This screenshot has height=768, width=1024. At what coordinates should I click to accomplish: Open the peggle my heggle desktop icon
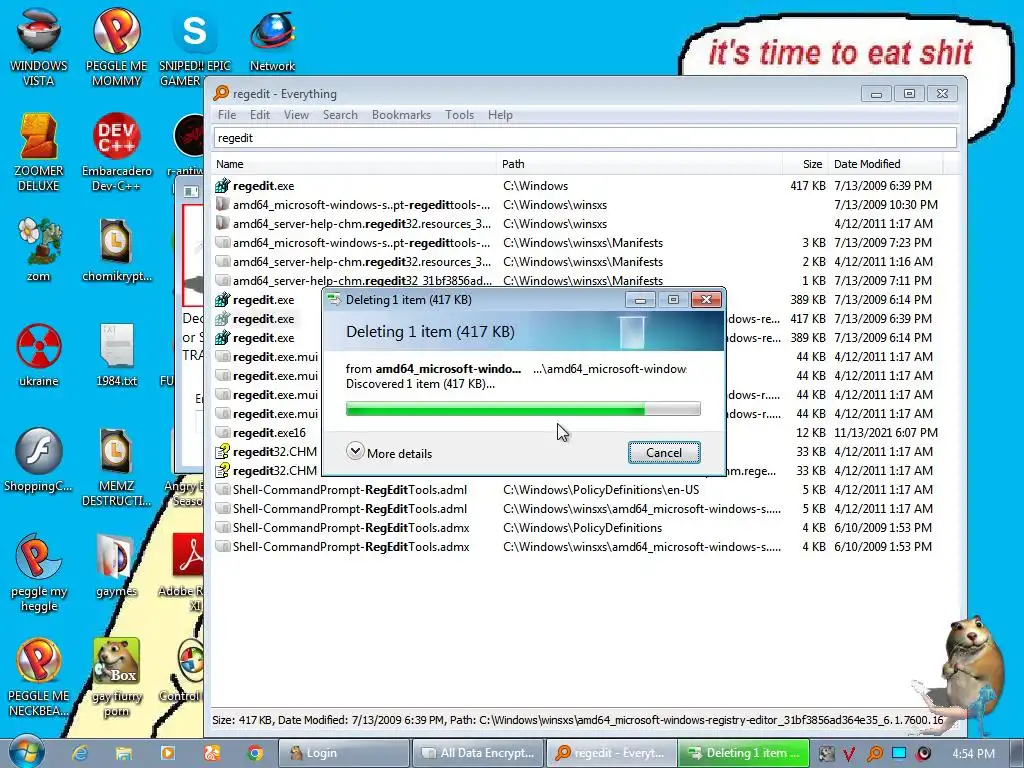(x=39, y=572)
